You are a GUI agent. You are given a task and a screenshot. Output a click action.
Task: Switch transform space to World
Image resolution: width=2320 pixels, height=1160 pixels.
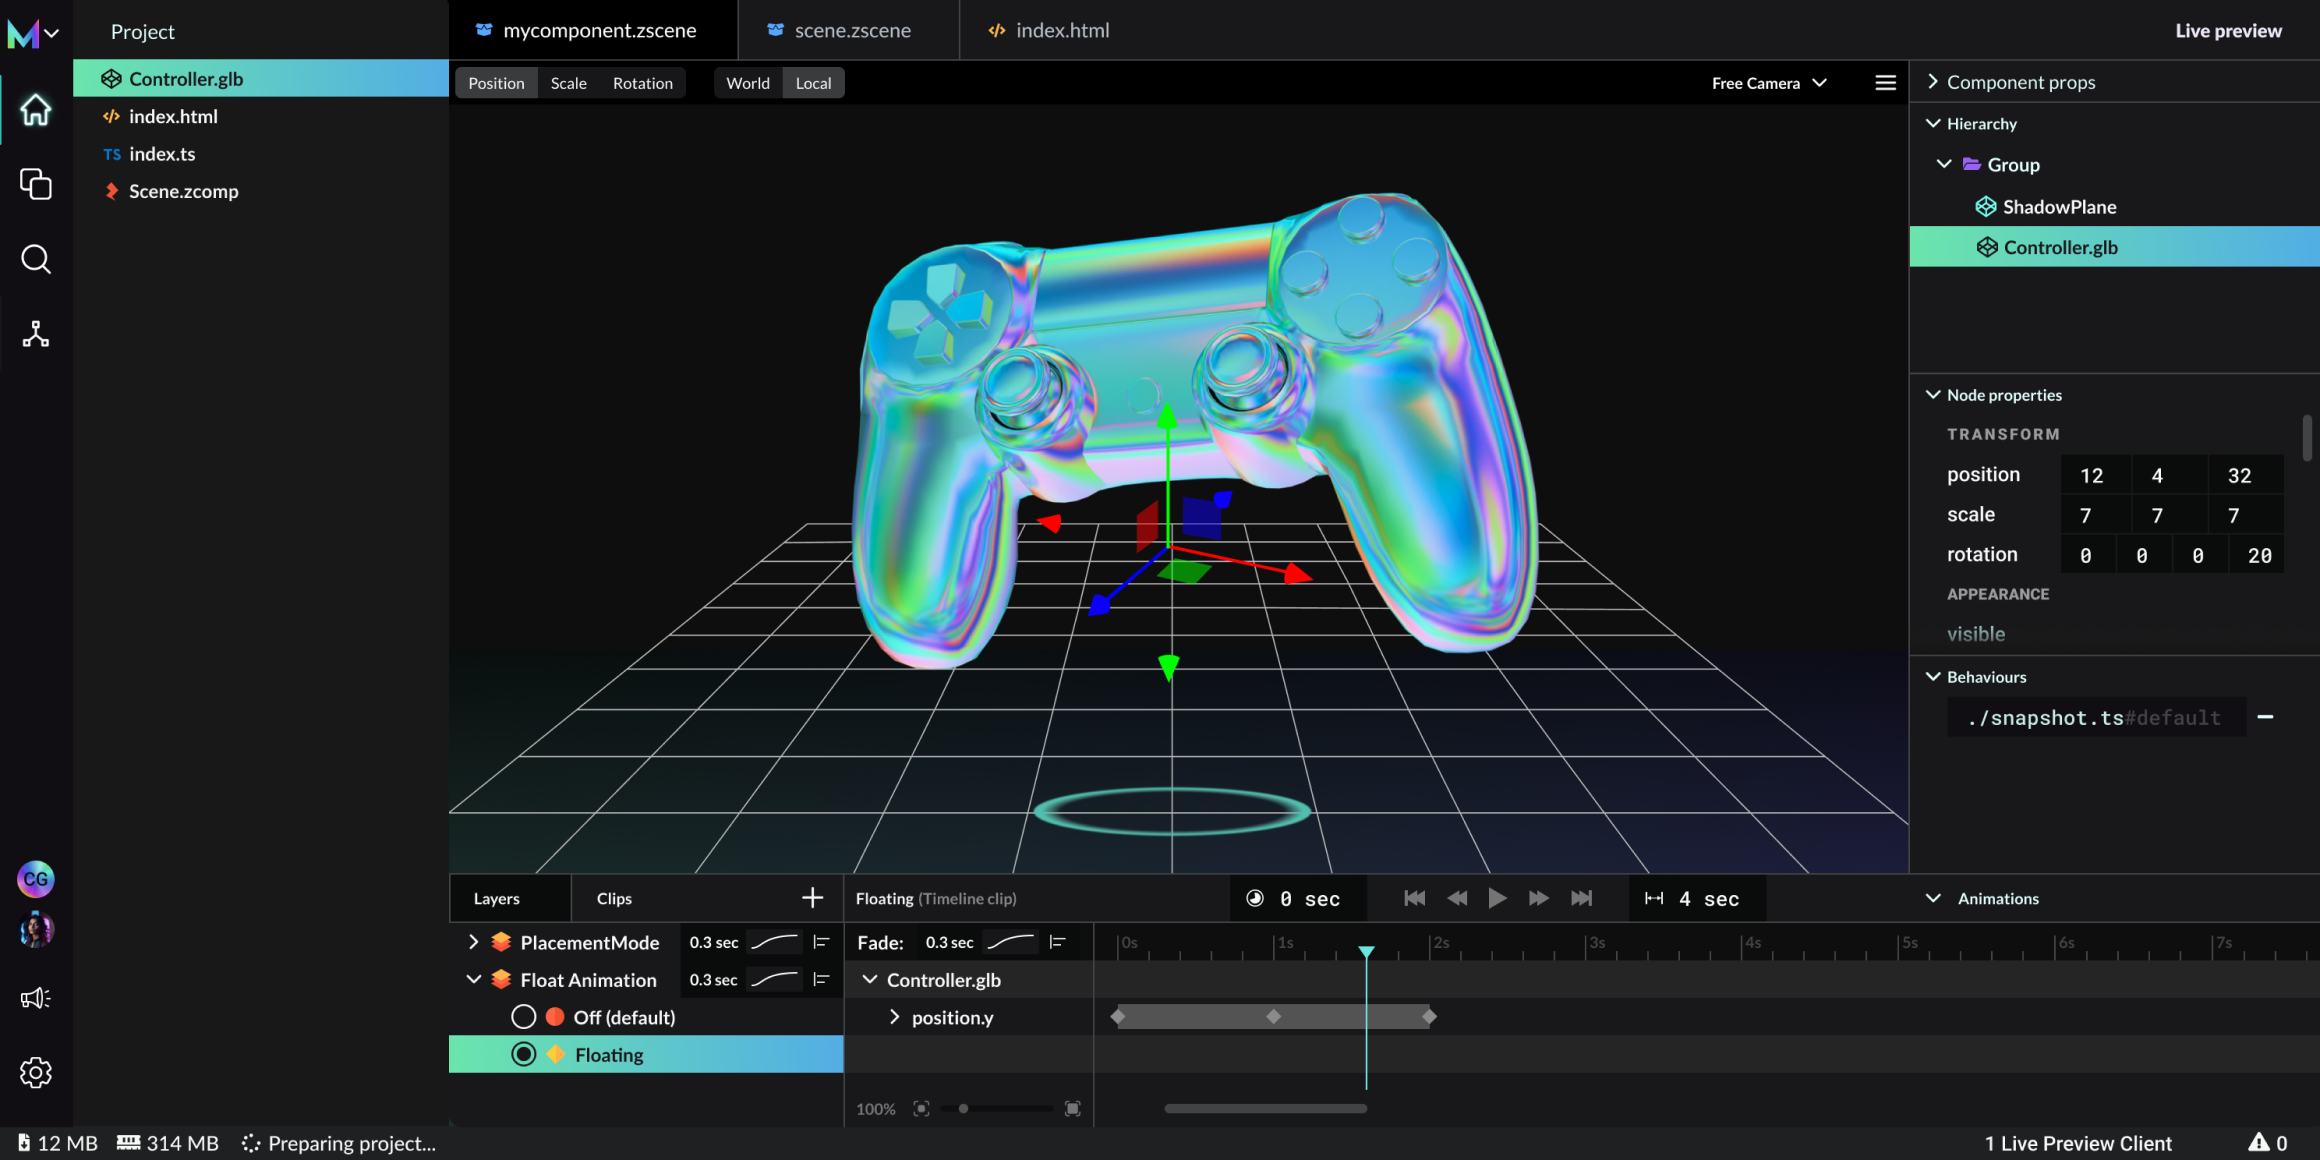(747, 83)
